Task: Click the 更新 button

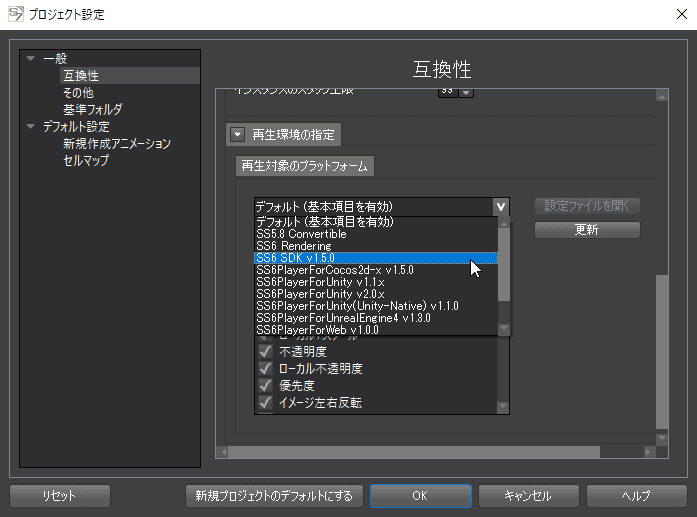Action: 587,230
